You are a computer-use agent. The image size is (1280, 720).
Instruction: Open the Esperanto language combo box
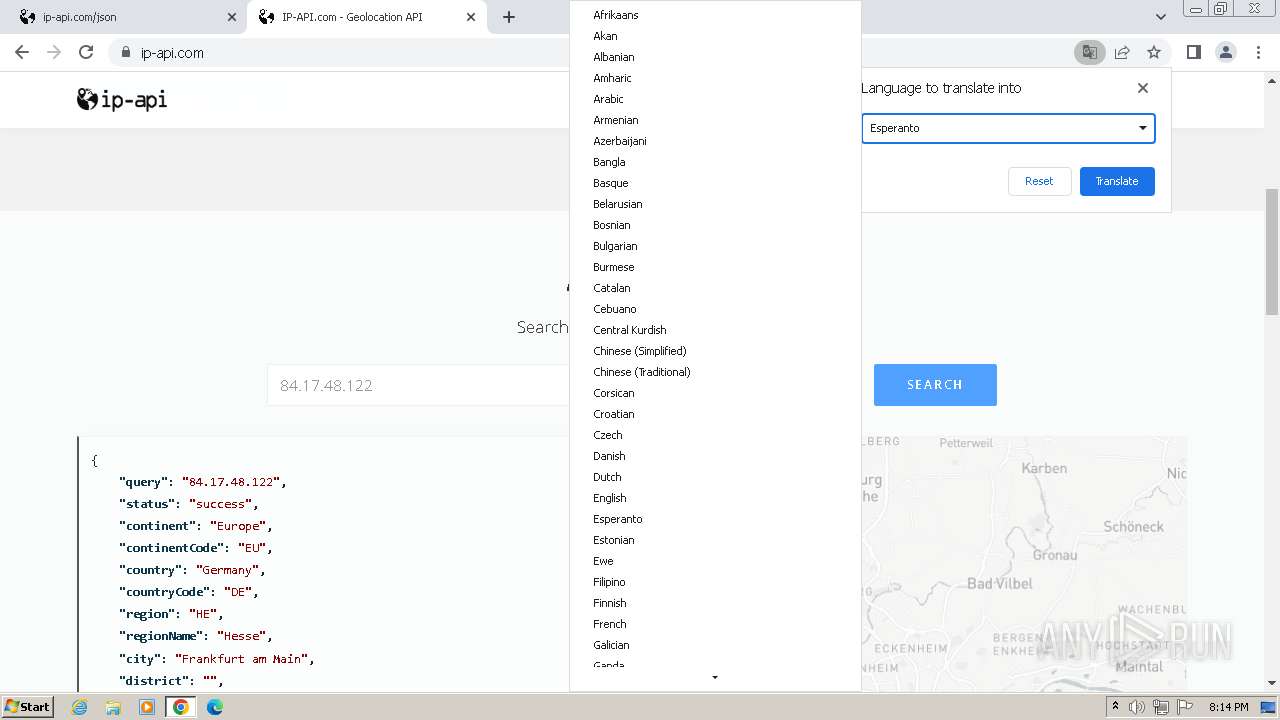click(1008, 128)
